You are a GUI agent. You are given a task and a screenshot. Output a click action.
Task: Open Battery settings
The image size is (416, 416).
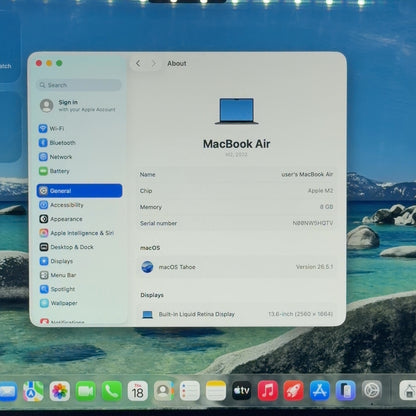pyautogui.click(x=54, y=171)
